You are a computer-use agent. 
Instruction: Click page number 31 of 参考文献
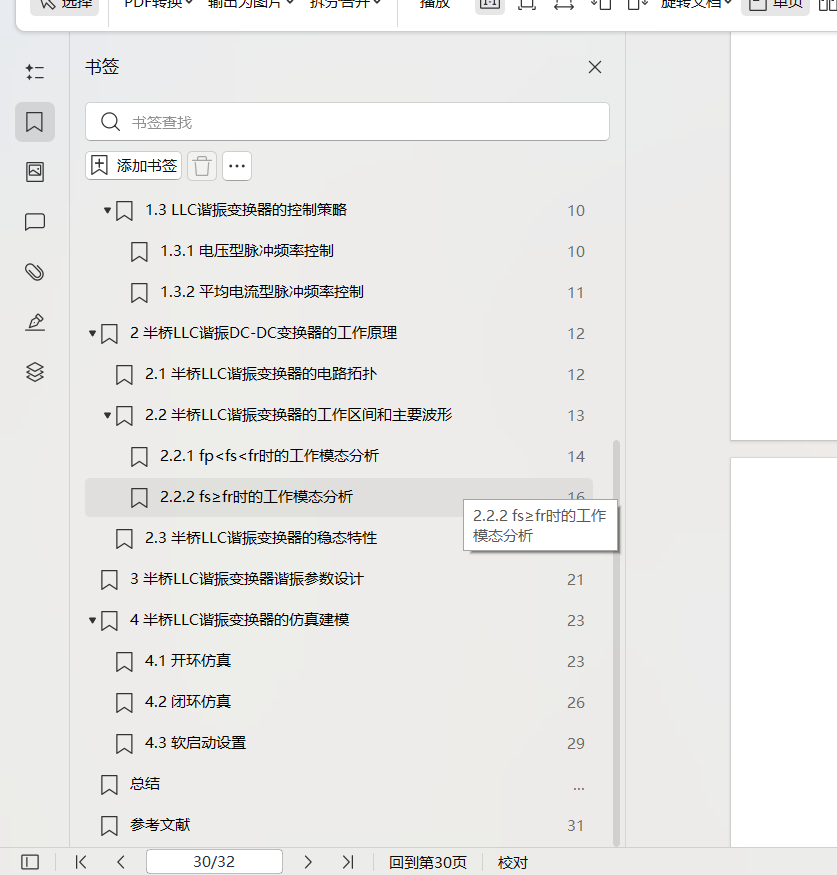coord(575,825)
